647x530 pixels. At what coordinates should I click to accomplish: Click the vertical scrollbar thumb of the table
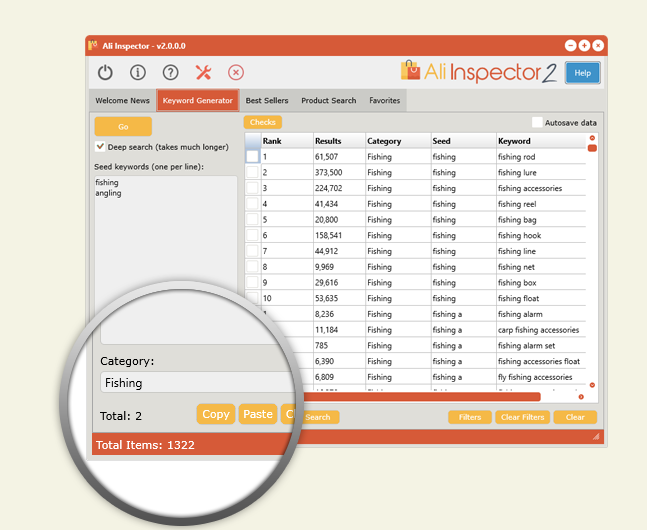point(592,148)
